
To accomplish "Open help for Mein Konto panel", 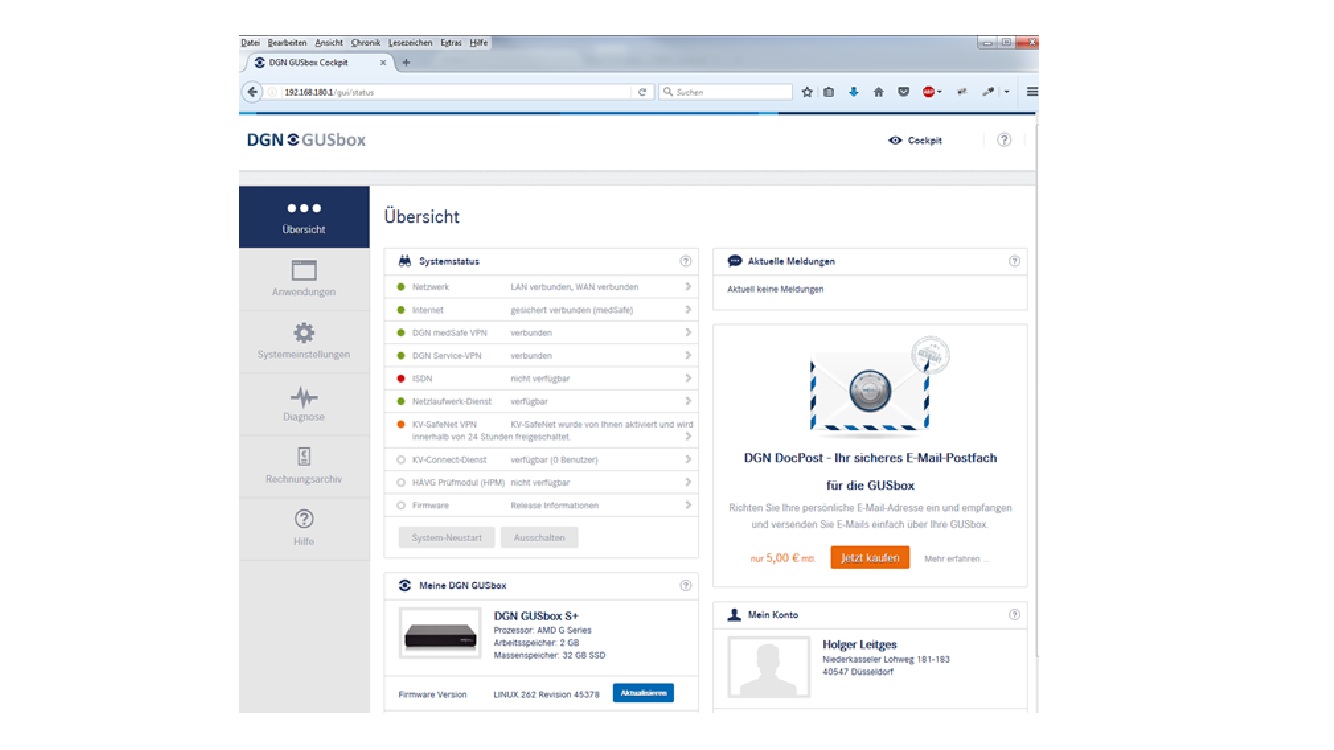I will (x=1014, y=614).
